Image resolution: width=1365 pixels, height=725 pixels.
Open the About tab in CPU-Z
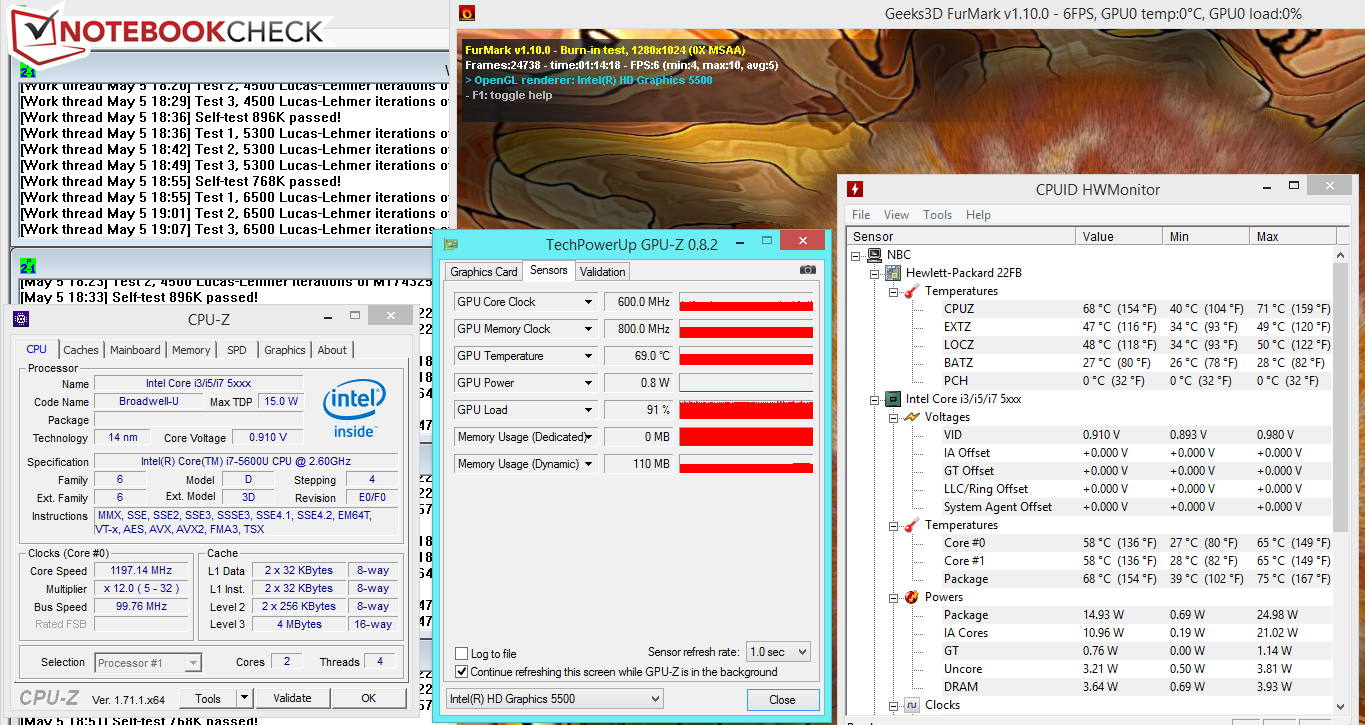[332, 350]
